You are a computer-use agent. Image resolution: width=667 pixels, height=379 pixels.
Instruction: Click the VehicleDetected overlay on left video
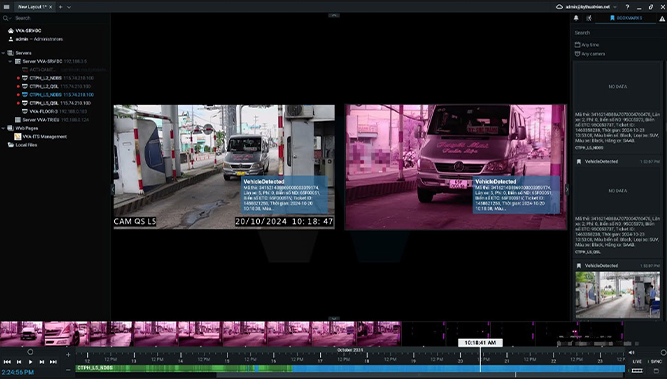285,195
